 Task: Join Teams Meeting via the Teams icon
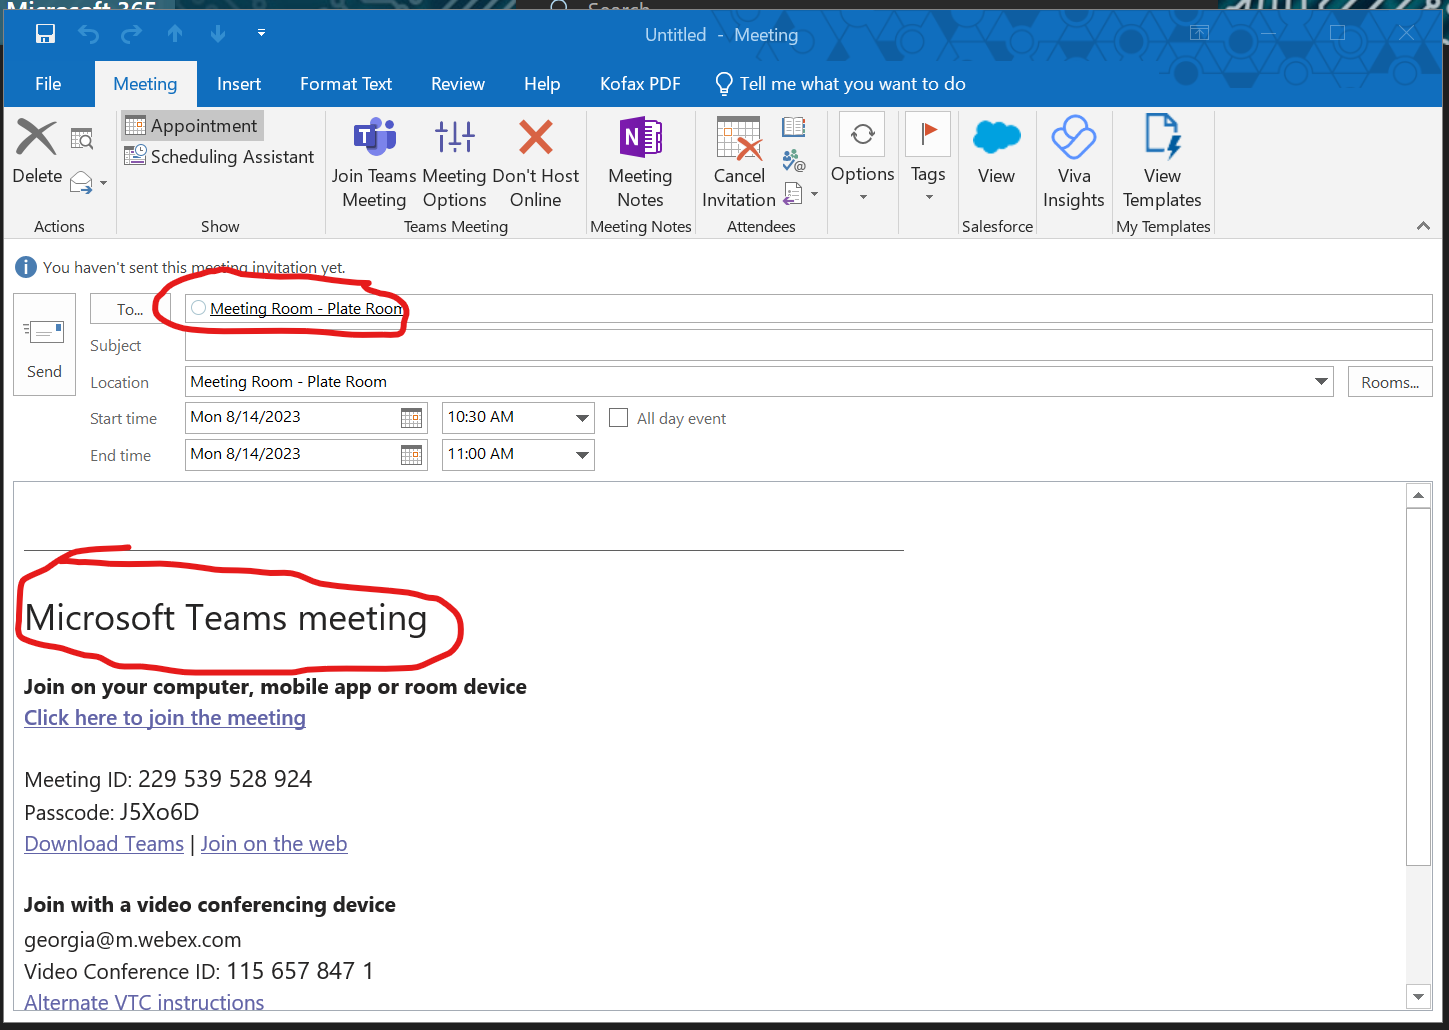[x=374, y=164]
